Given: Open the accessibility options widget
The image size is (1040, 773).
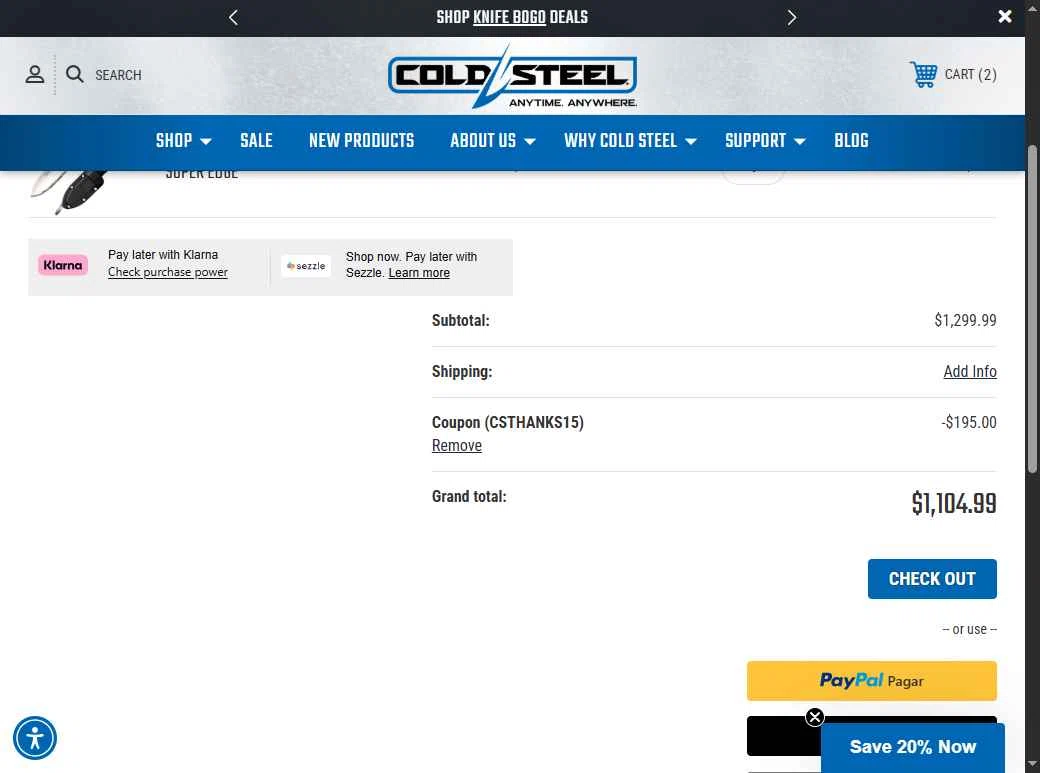Looking at the screenshot, I should tap(34, 738).
